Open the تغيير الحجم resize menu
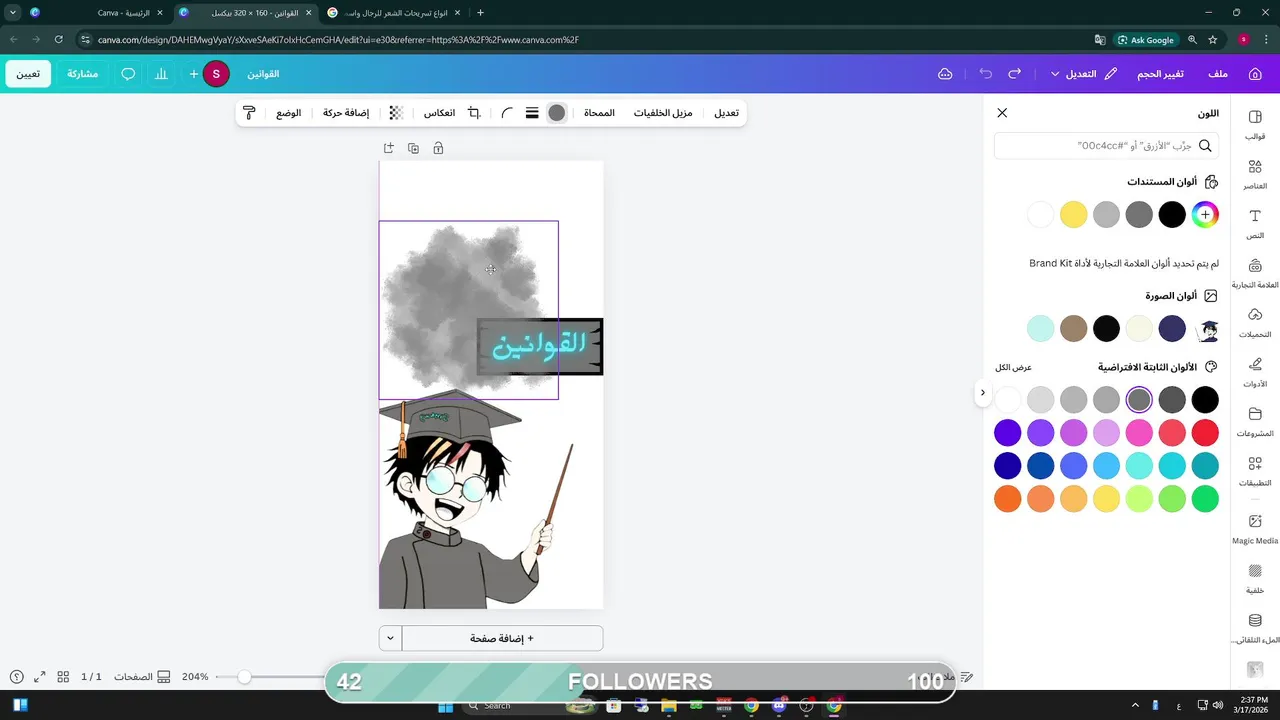The height and width of the screenshot is (720, 1280). (1160, 74)
